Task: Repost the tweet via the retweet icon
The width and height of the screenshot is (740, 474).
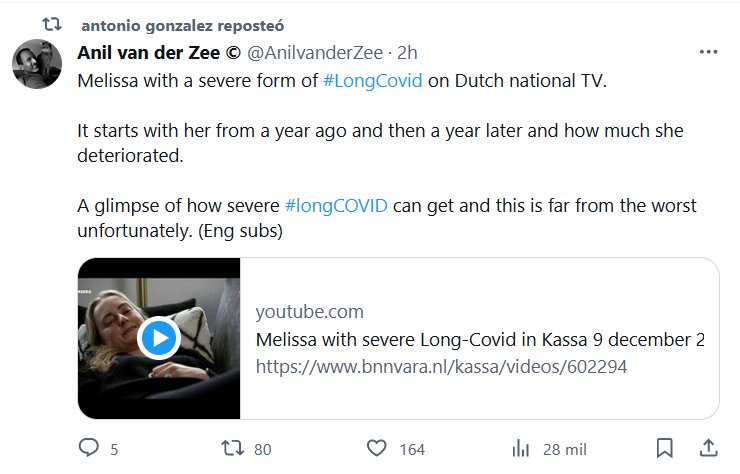Action: point(231,448)
